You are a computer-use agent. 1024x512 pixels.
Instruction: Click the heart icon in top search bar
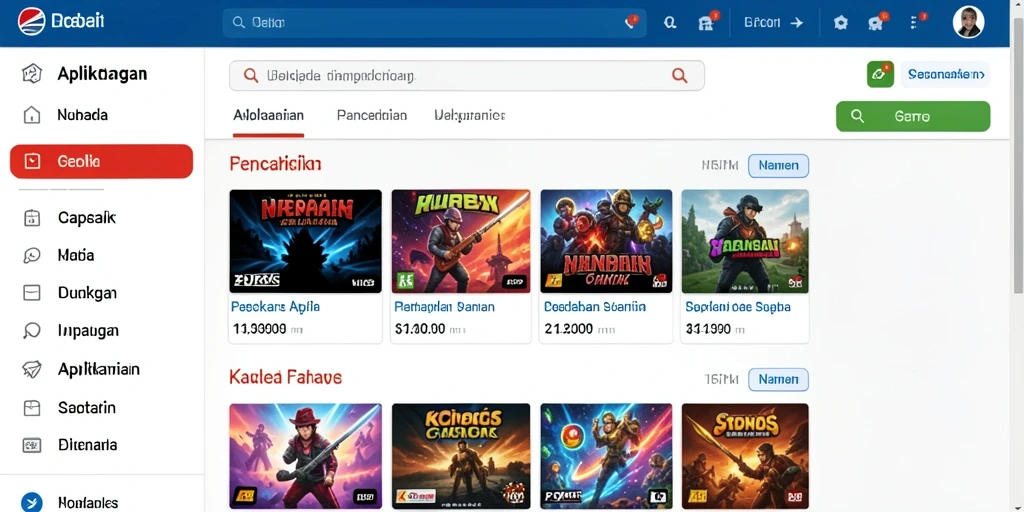631,23
